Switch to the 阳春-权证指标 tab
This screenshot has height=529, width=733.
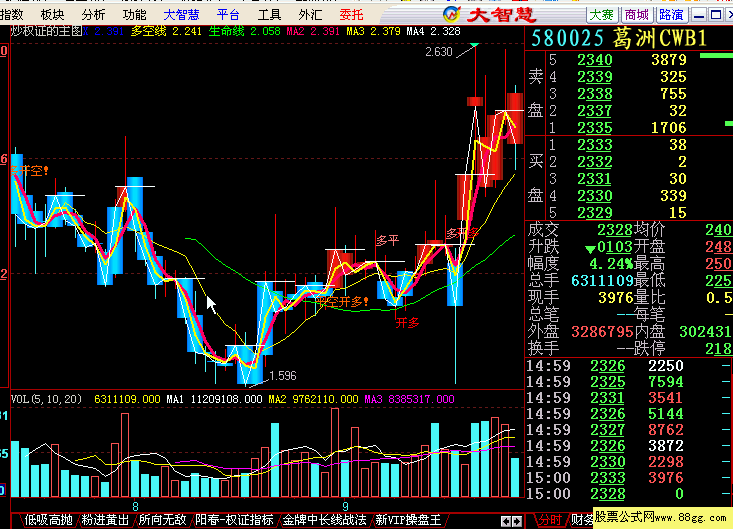pyautogui.click(x=234, y=520)
